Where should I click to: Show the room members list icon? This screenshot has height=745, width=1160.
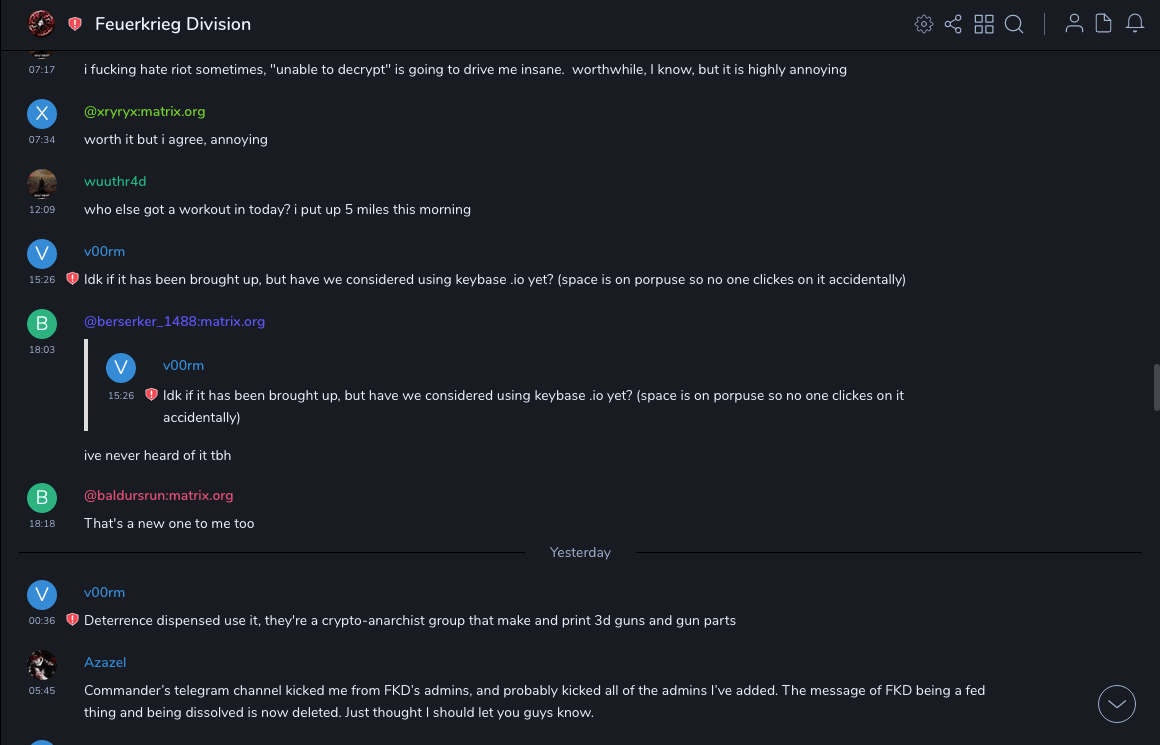1074,24
